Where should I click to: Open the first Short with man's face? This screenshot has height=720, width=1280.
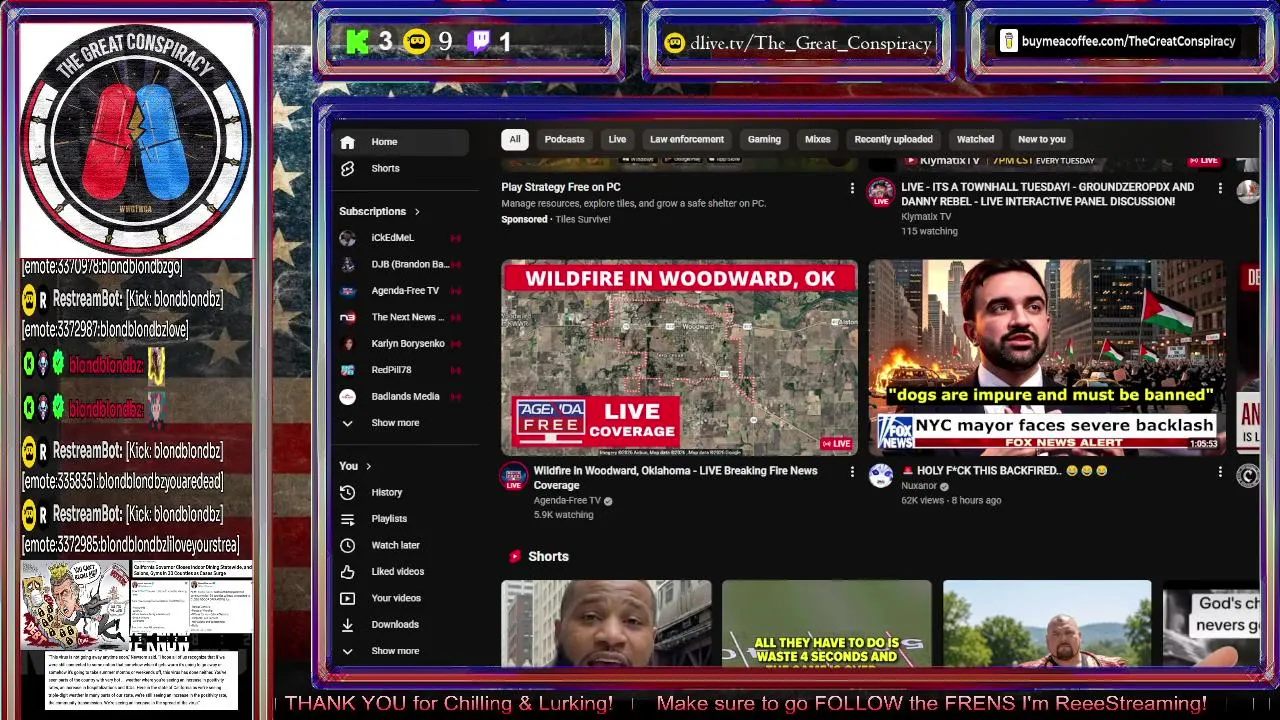pos(606,624)
